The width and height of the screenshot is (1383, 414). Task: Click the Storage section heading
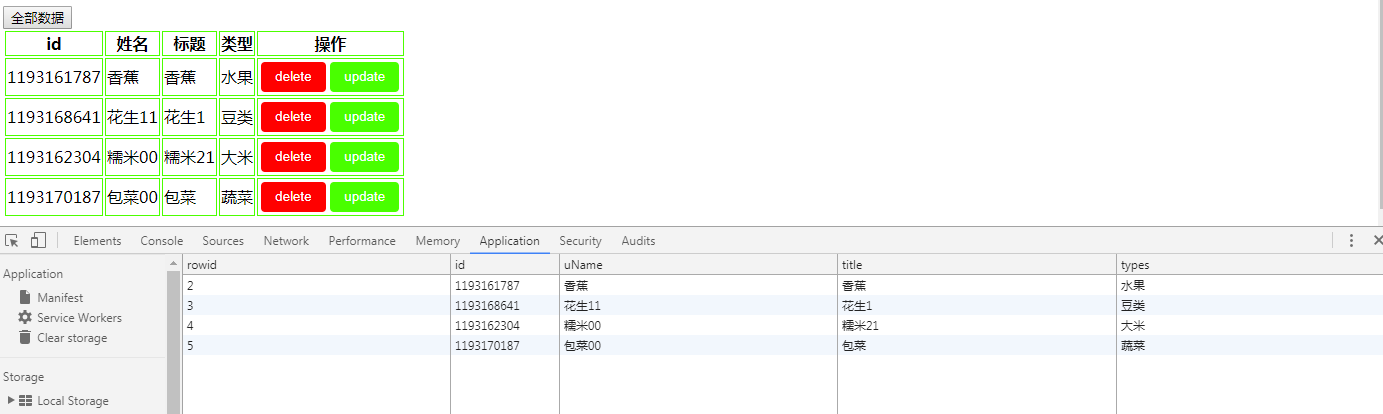24,377
